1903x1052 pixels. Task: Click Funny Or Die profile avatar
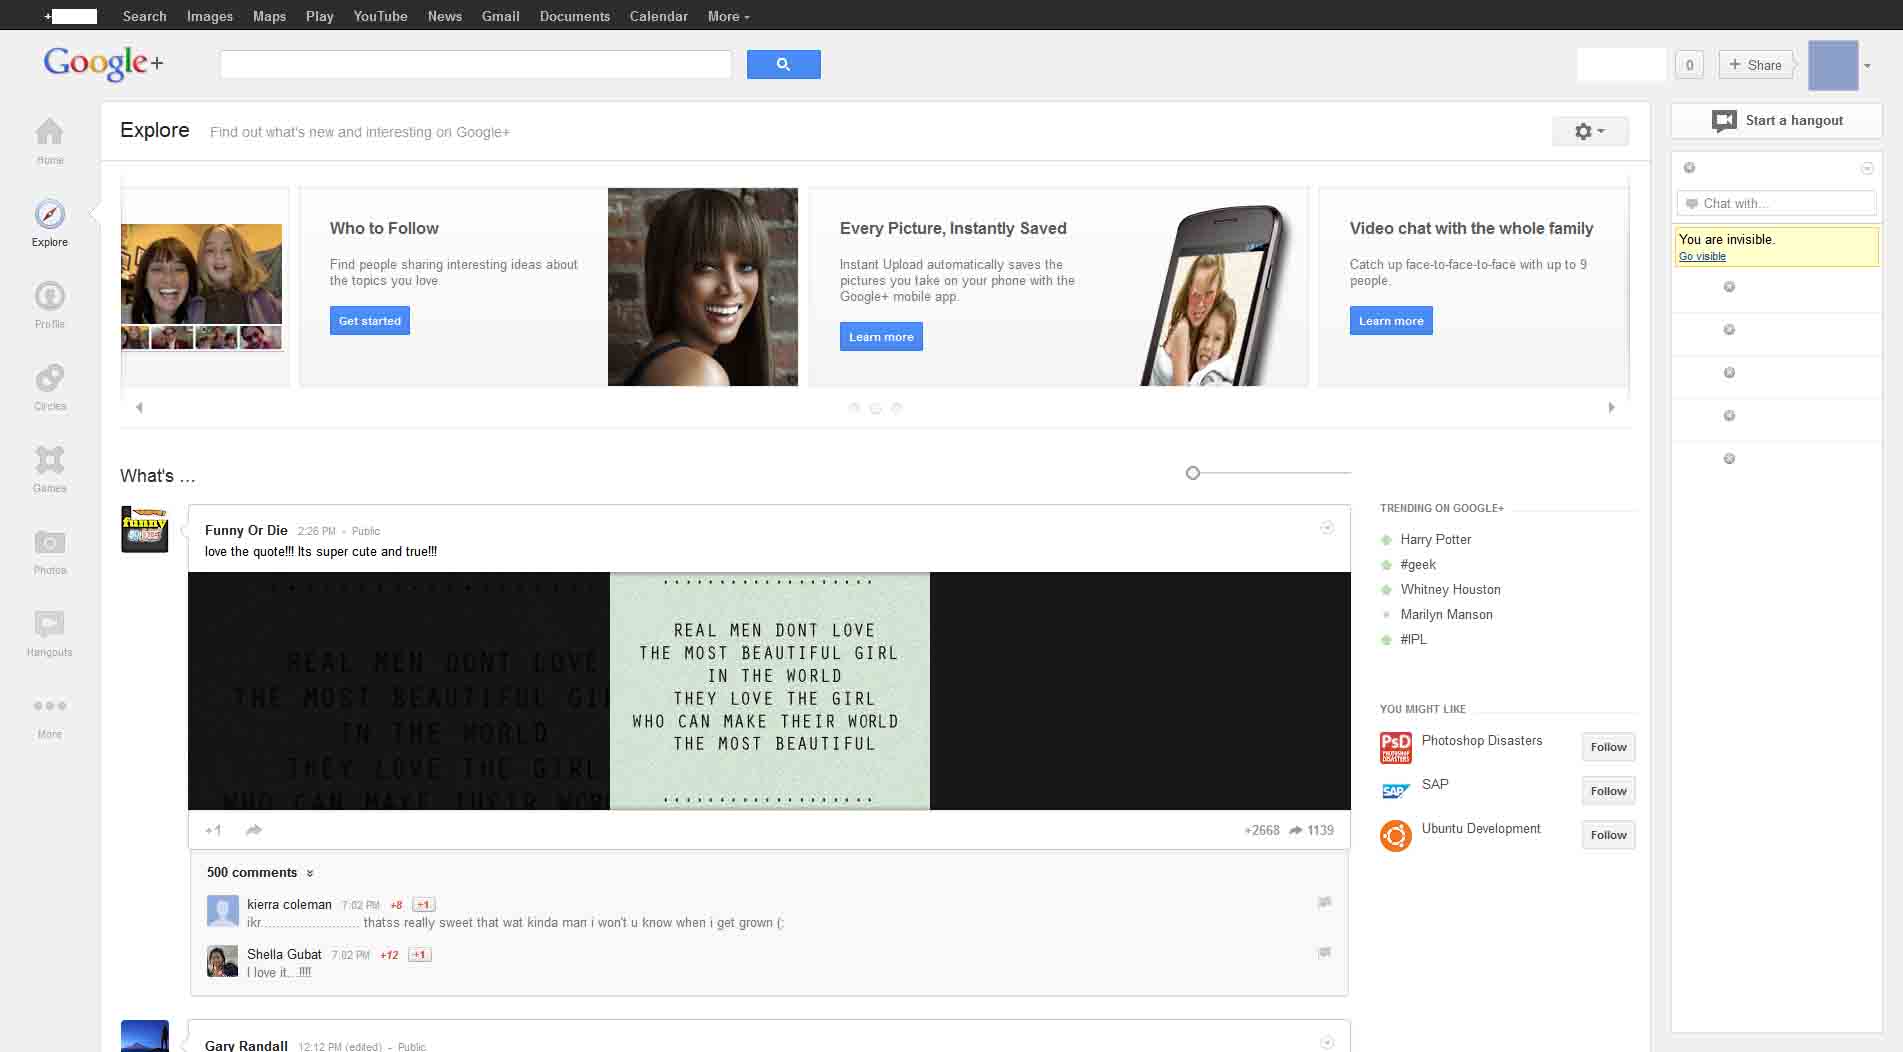[145, 529]
